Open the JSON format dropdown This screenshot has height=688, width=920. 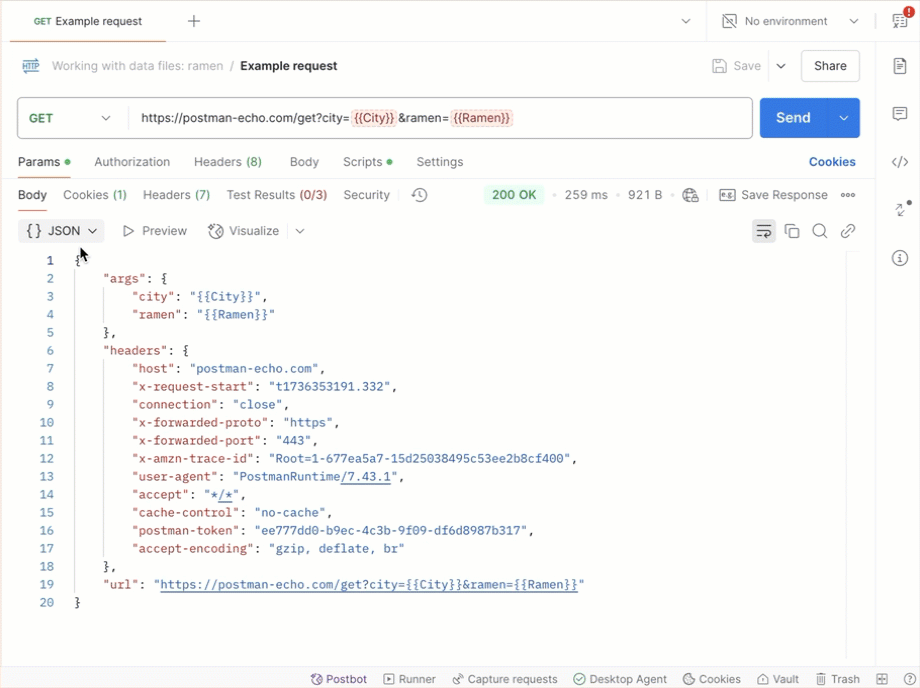[60, 230]
